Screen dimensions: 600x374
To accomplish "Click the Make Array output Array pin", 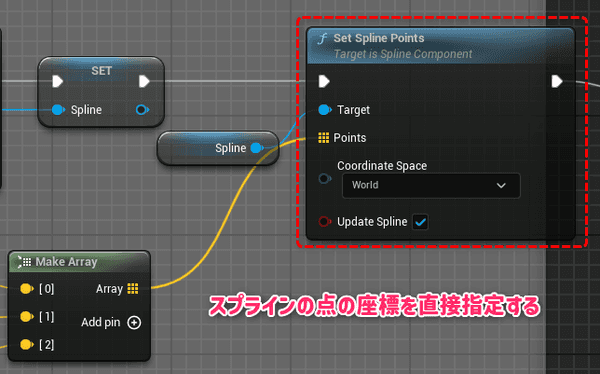I will click(x=133, y=289).
